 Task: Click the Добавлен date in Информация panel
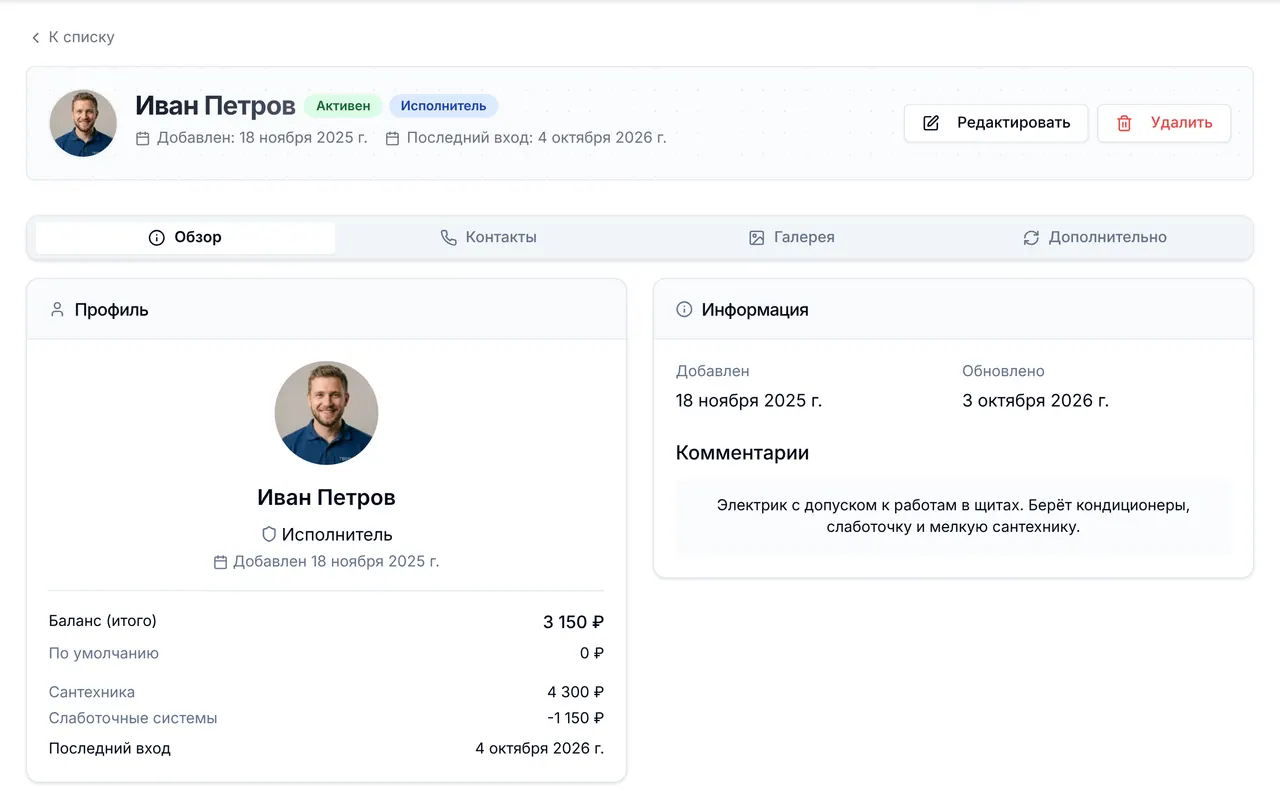click(x=749, y=401)
